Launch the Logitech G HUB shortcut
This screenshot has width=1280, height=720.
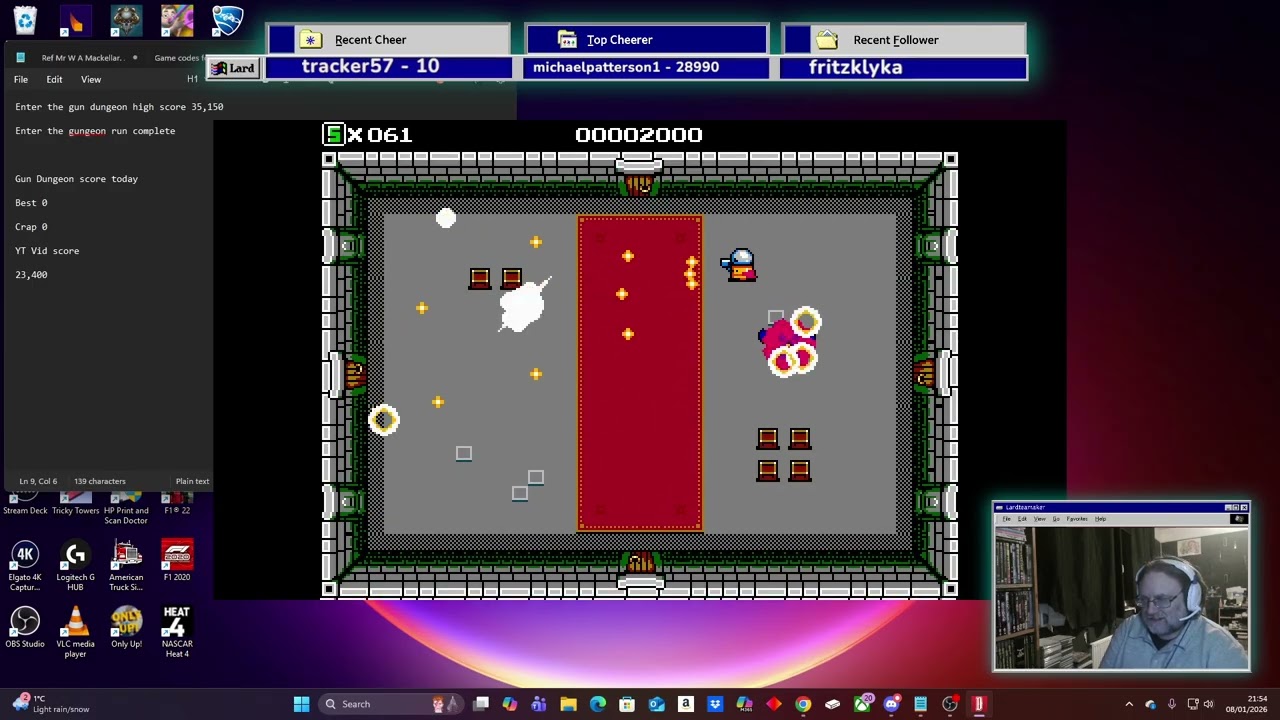pyautogui.click(x=75, y=566)
